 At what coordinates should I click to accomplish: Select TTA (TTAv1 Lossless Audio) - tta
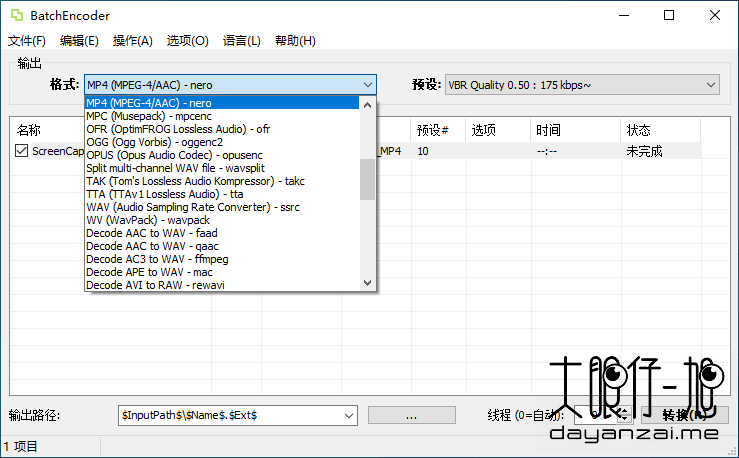[x=222, y=194]
